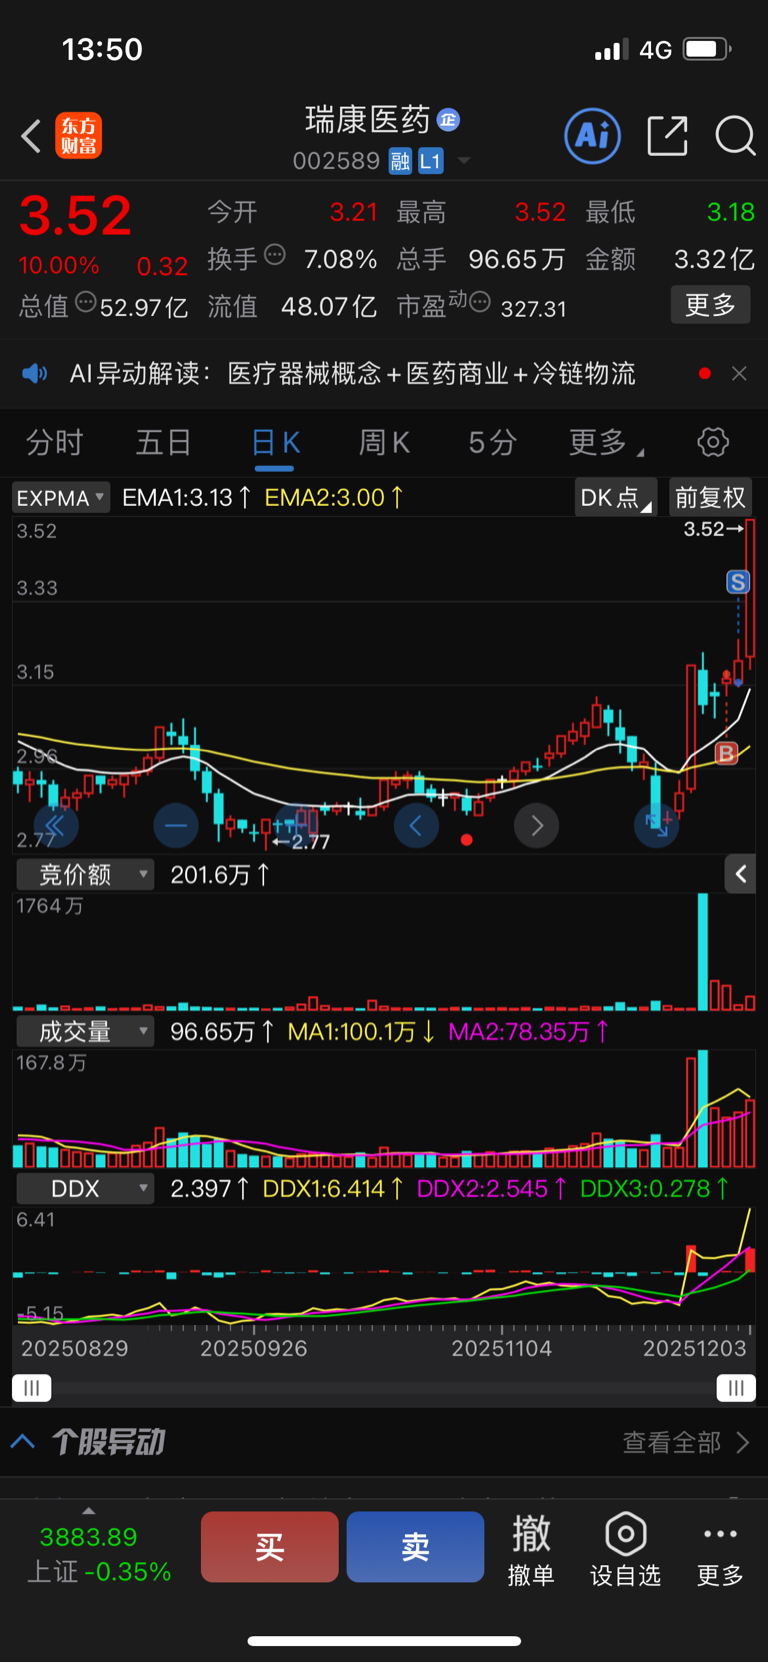Tap the 总值 info bubble icon
Image resolution: width=768 pixels, height=1663 pixels.
click(86, 302)
